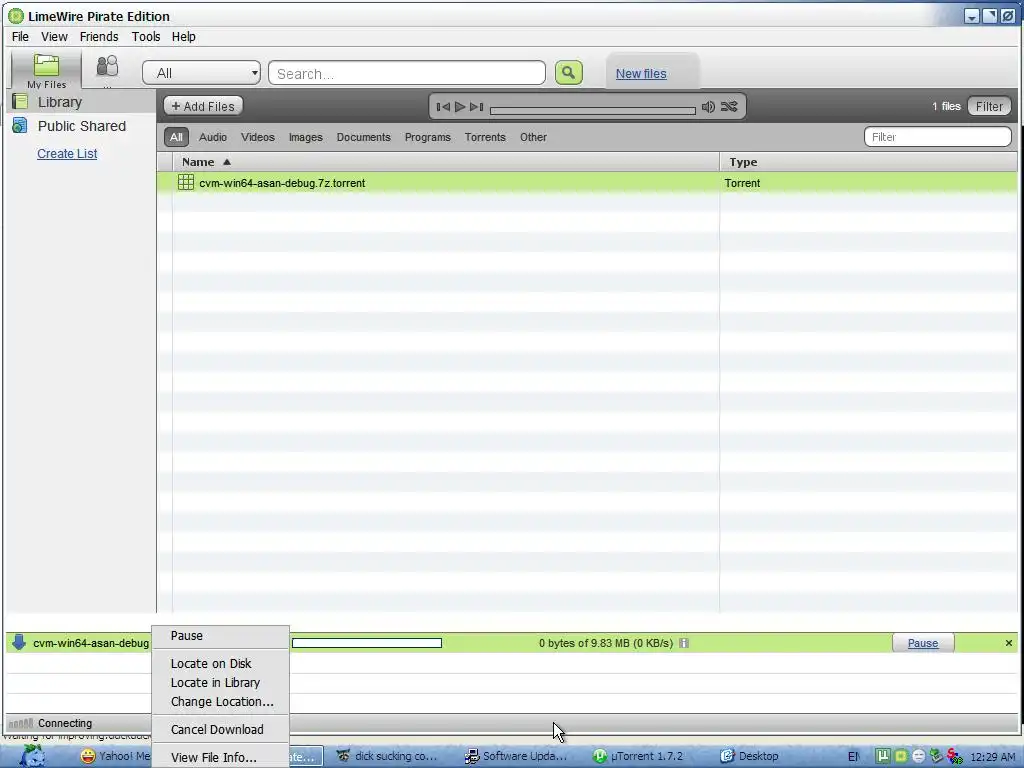Toggle the shuffle icon in player
Viewport: 1024px width, 768px height.
[x=729, y=106]
